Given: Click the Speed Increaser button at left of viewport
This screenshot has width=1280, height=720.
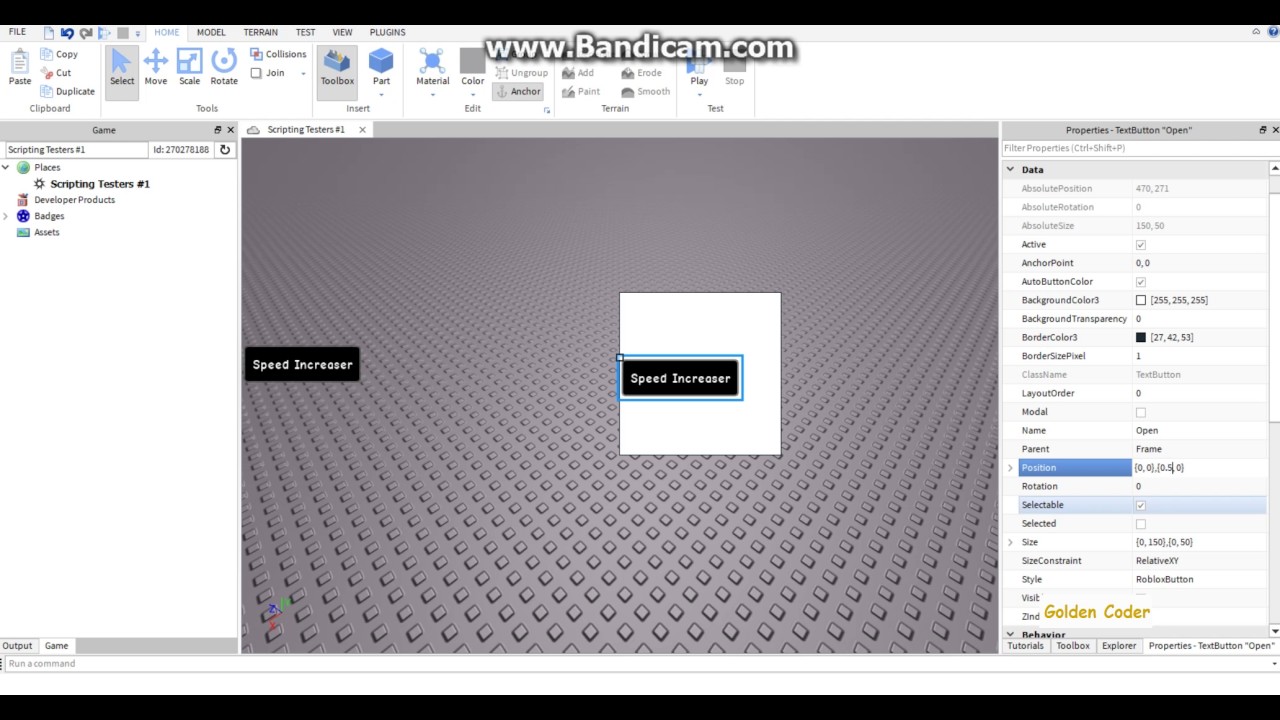Looking at the screenshot, I should pos(302,364).
